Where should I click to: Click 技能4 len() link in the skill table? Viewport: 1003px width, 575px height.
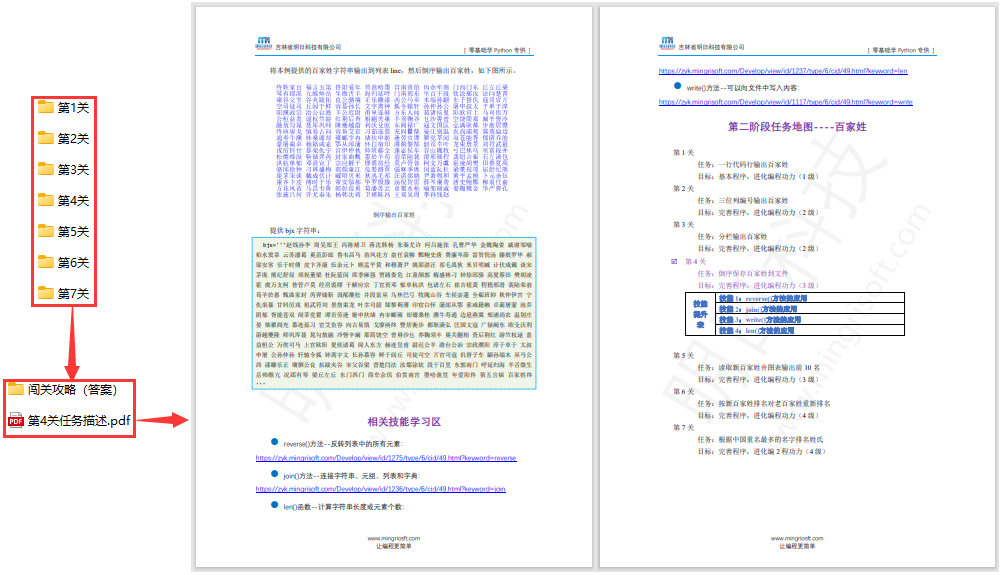(756, 331)
